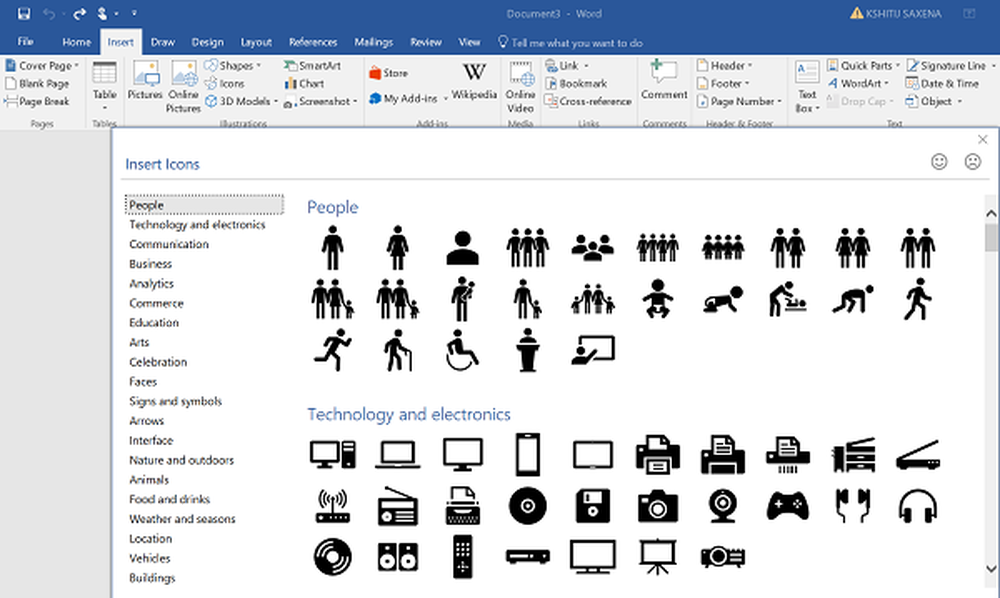The width and height of the screenshot is (1000, 598).
Task: Open the File menu
Action: pos(26,42)
